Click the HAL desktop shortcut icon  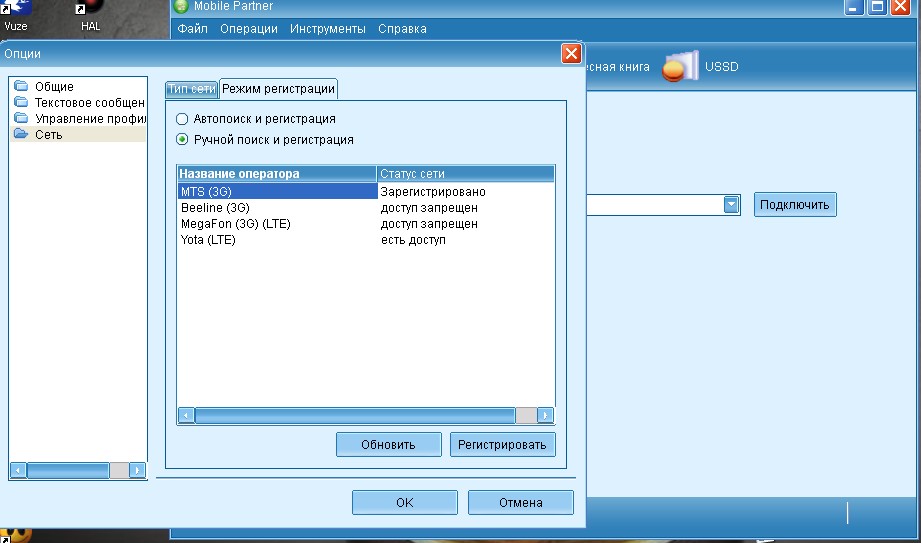[90, 10]
